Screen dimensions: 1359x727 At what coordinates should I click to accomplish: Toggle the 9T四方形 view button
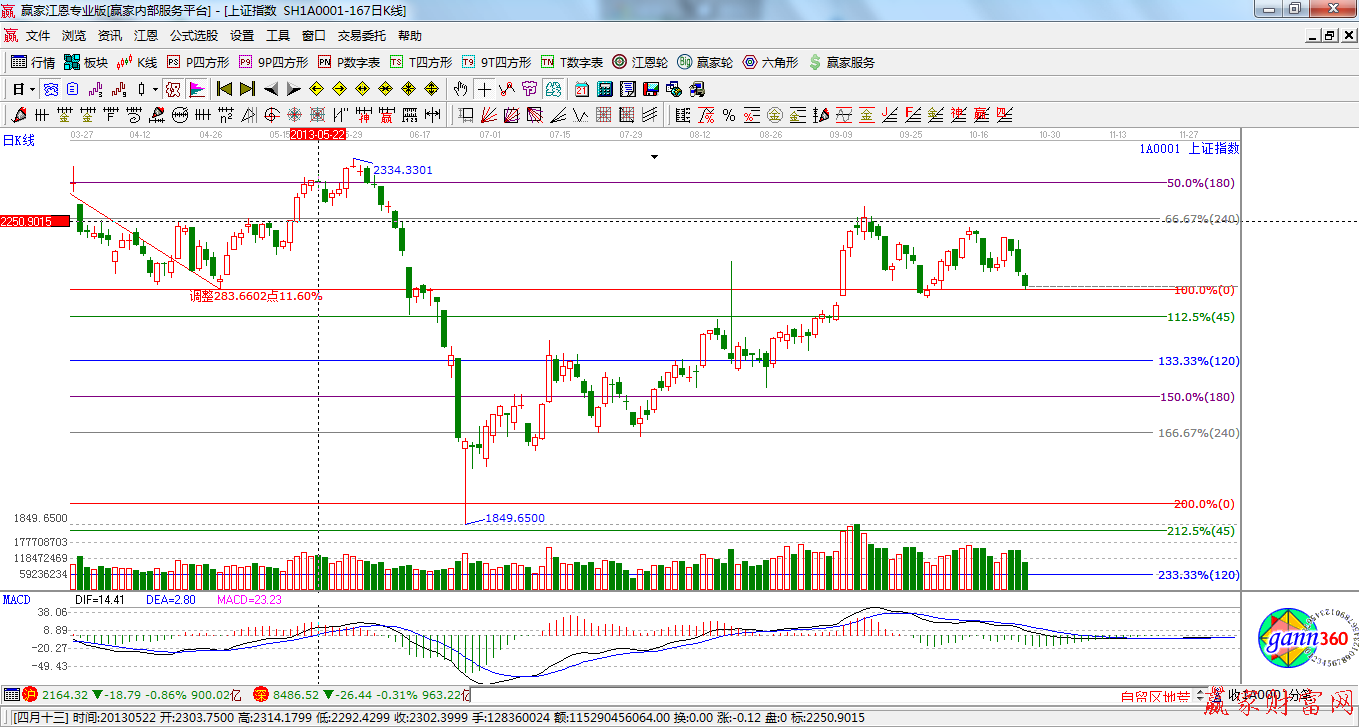pos(496,62)
